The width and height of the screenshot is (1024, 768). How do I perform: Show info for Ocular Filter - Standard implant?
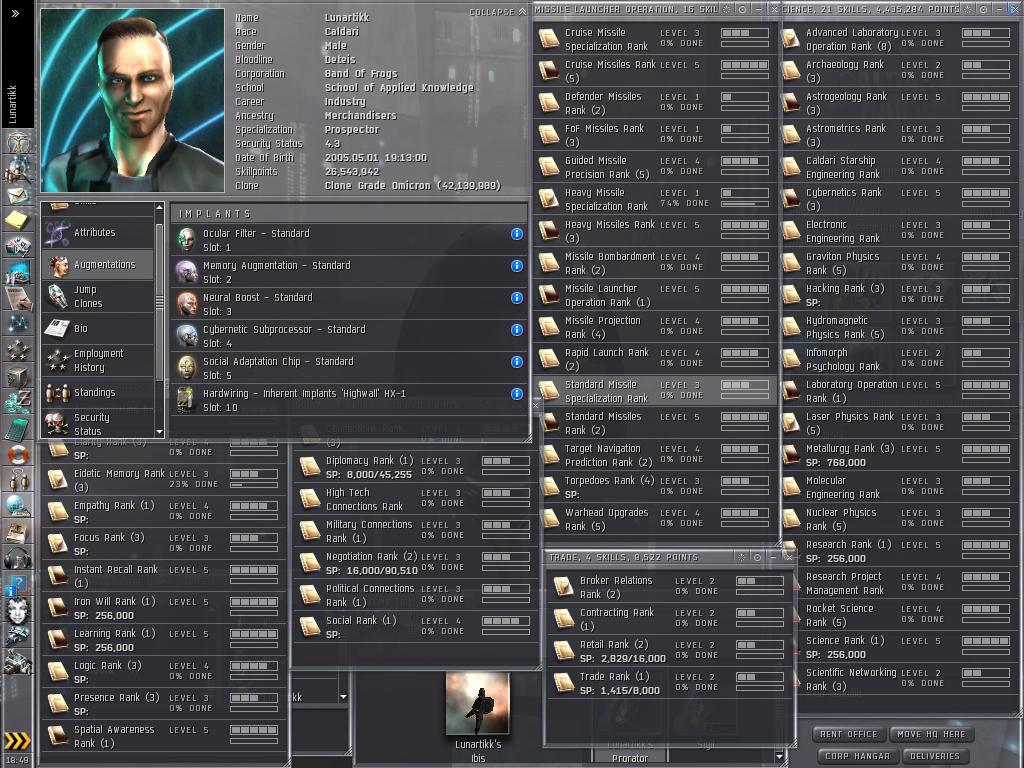[x=517, y=233]
